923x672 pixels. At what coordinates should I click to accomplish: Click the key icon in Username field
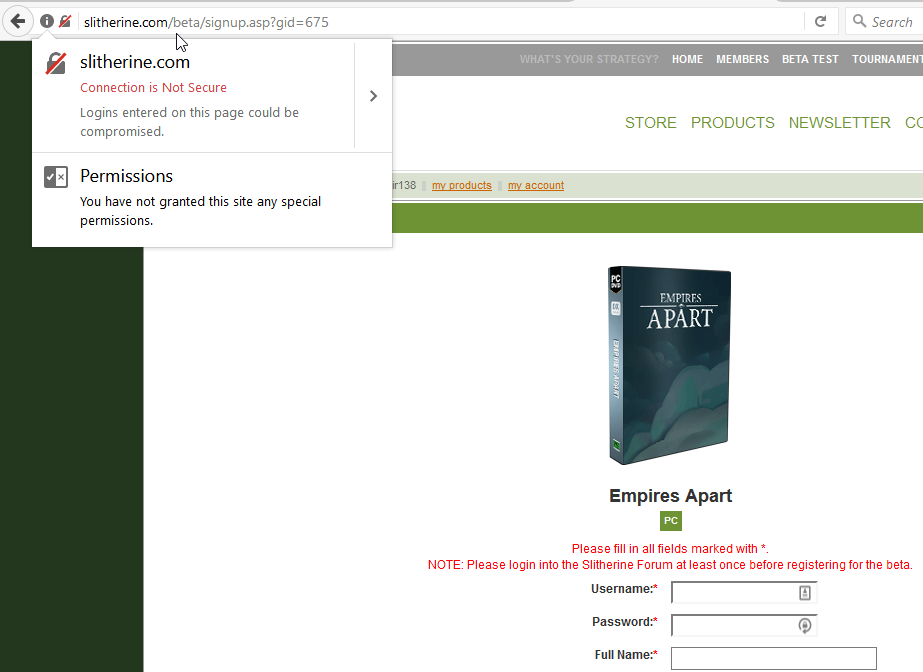point(805,593)
